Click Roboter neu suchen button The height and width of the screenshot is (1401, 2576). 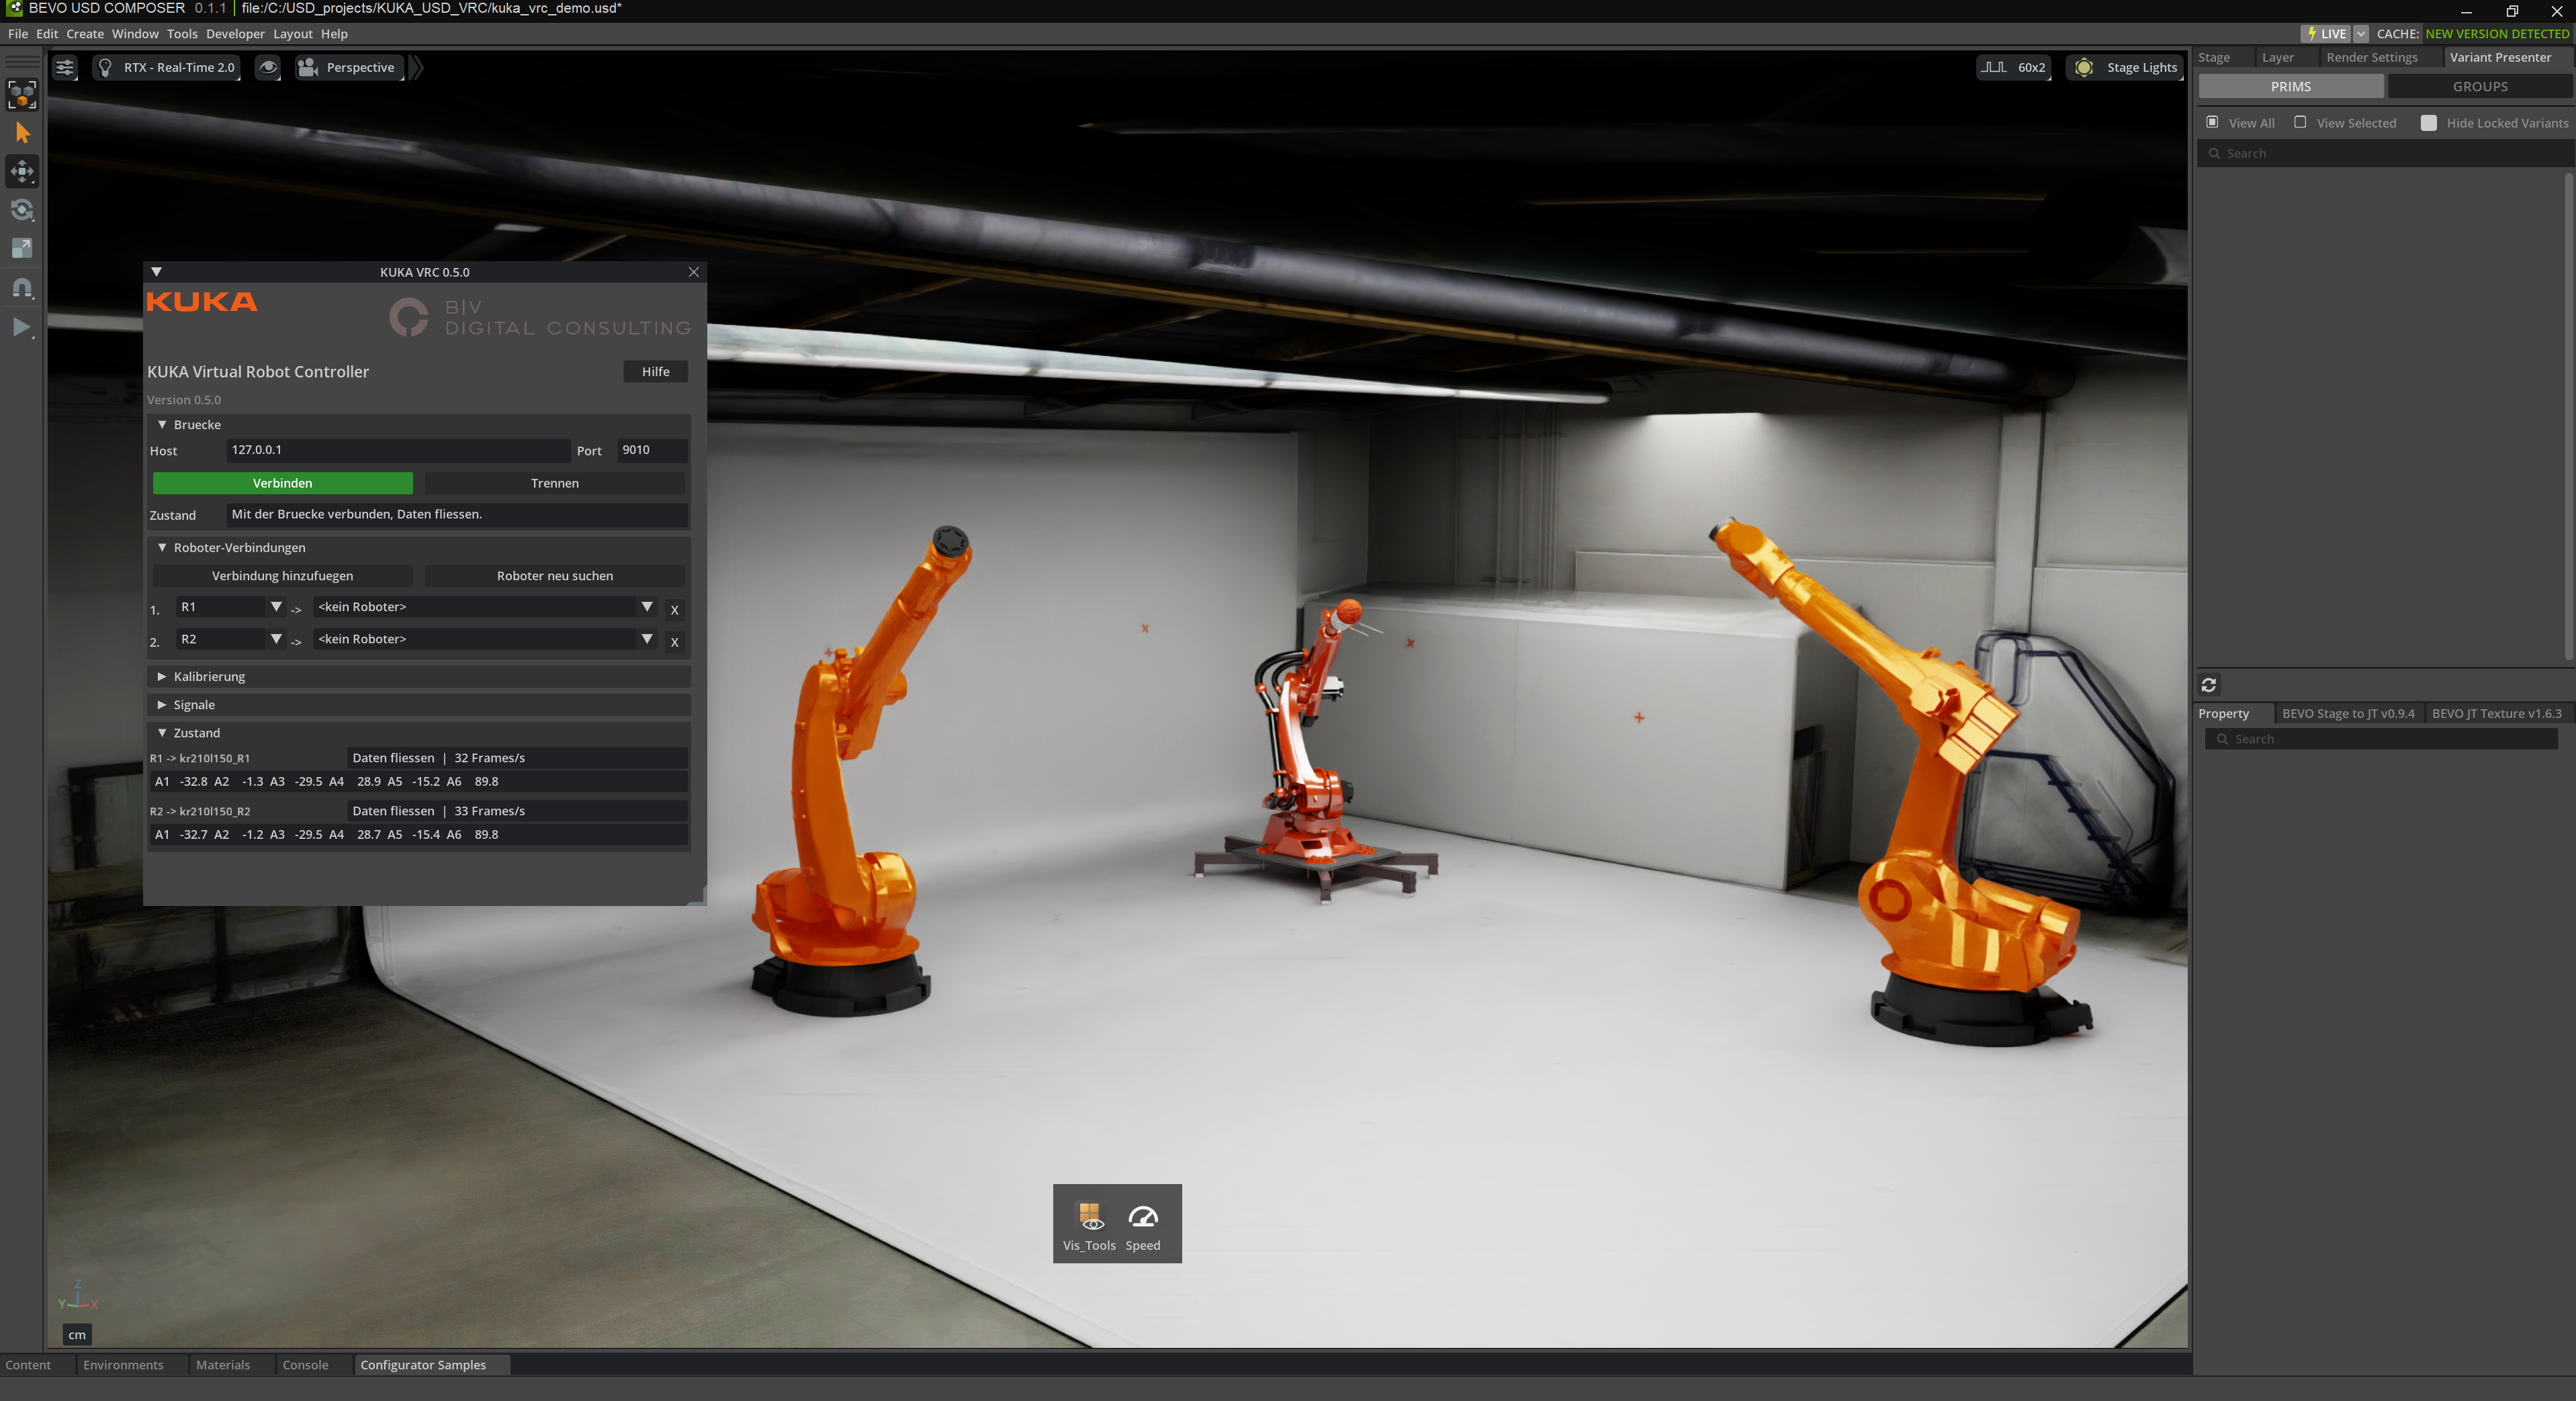point(555,576)
